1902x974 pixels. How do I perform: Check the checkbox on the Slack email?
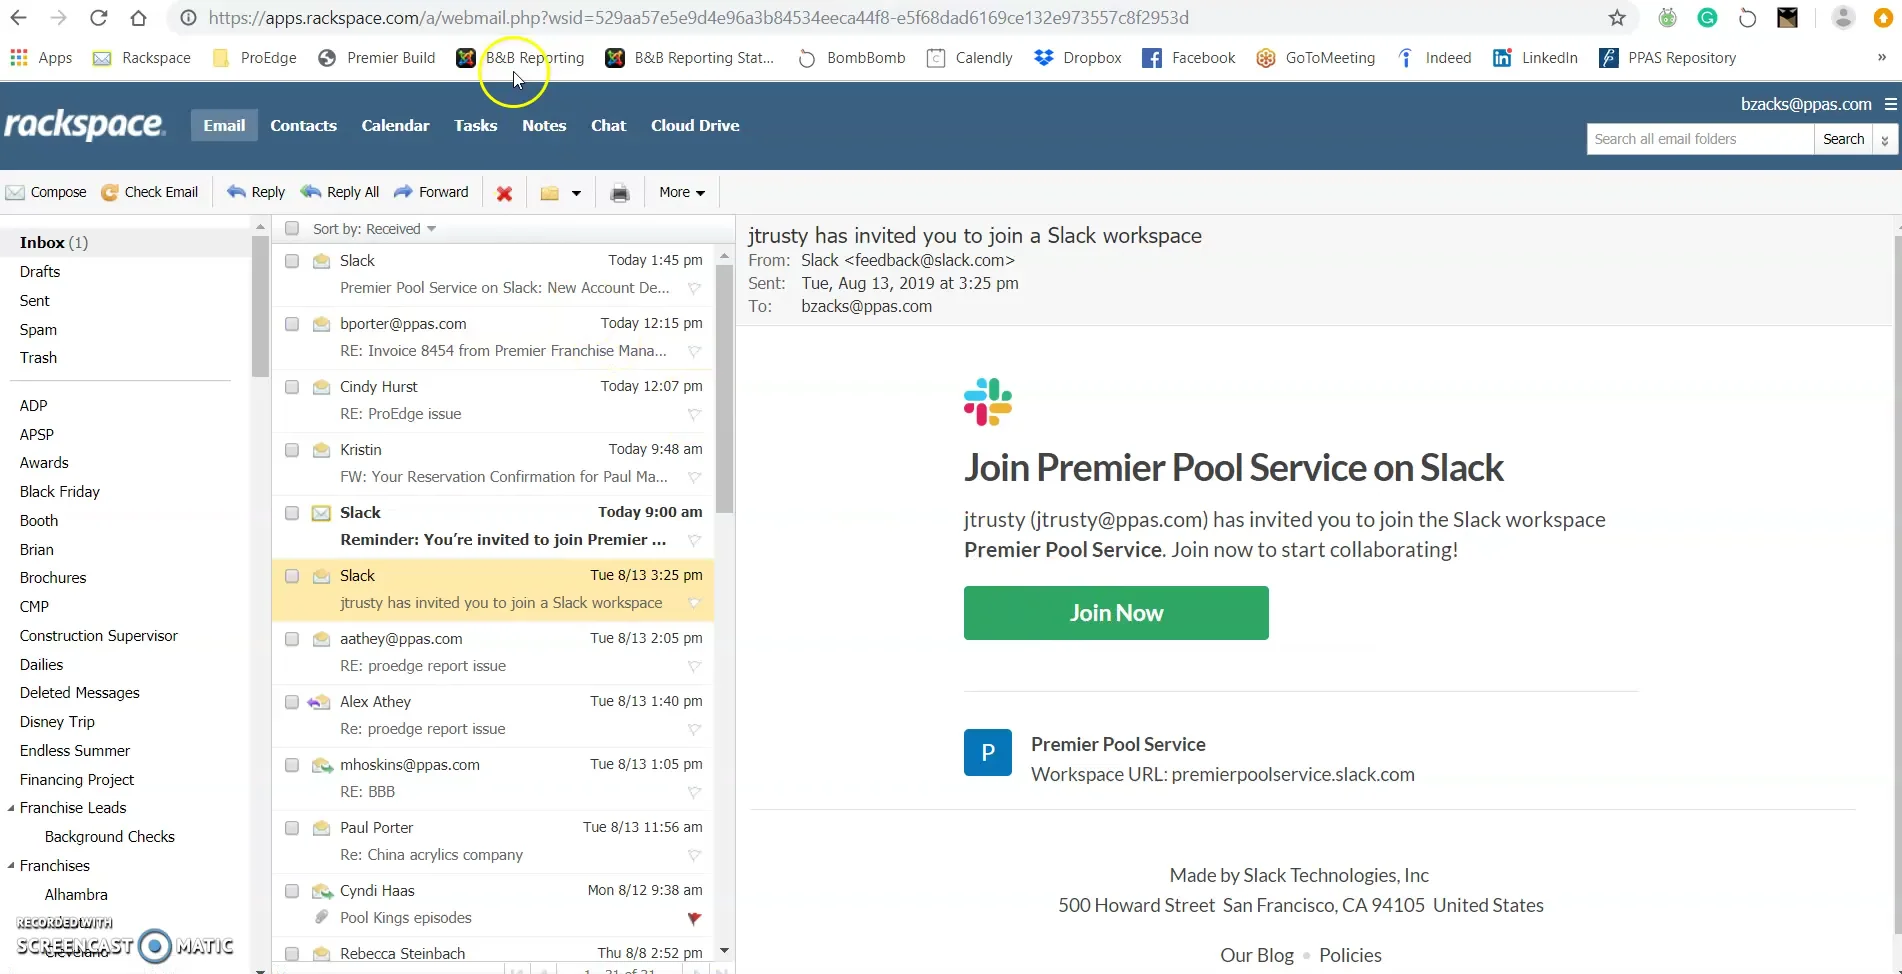point(291,261)
